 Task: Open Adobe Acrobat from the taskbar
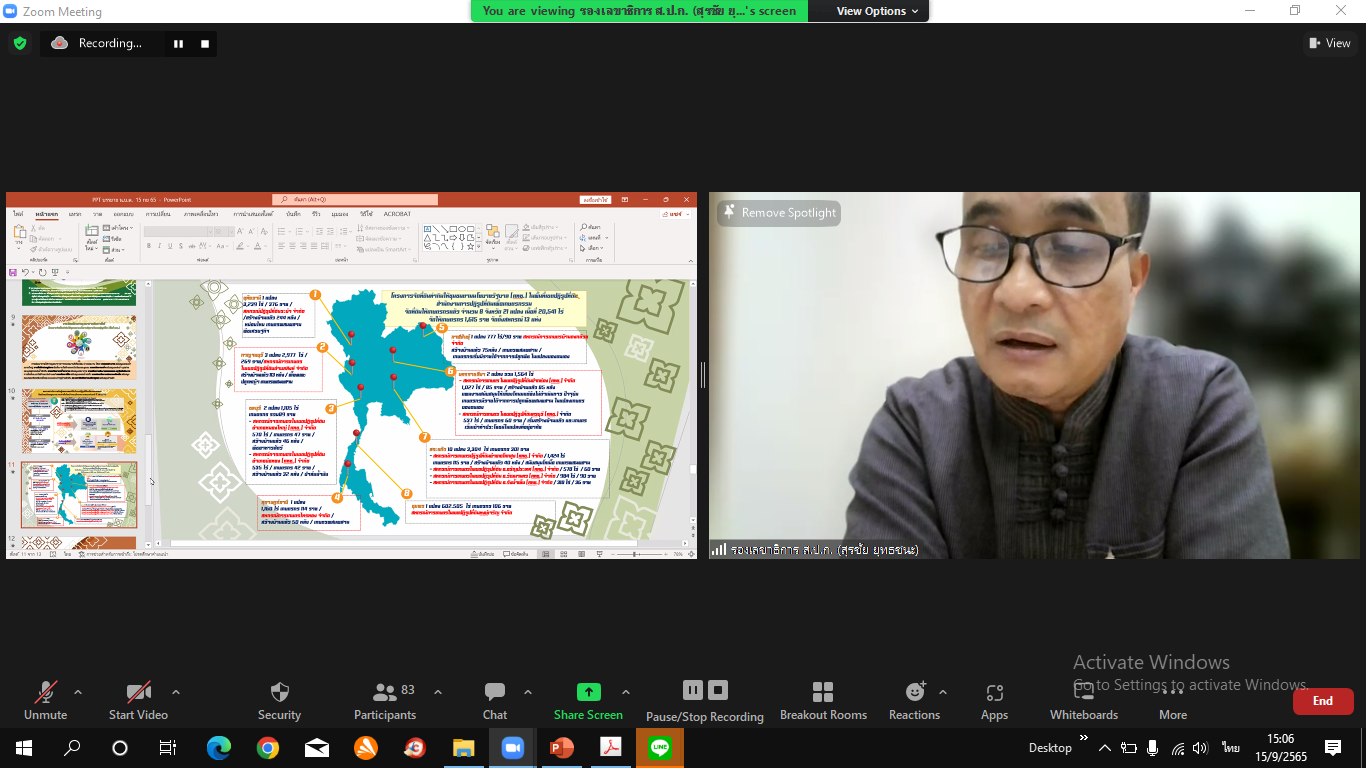611,748
